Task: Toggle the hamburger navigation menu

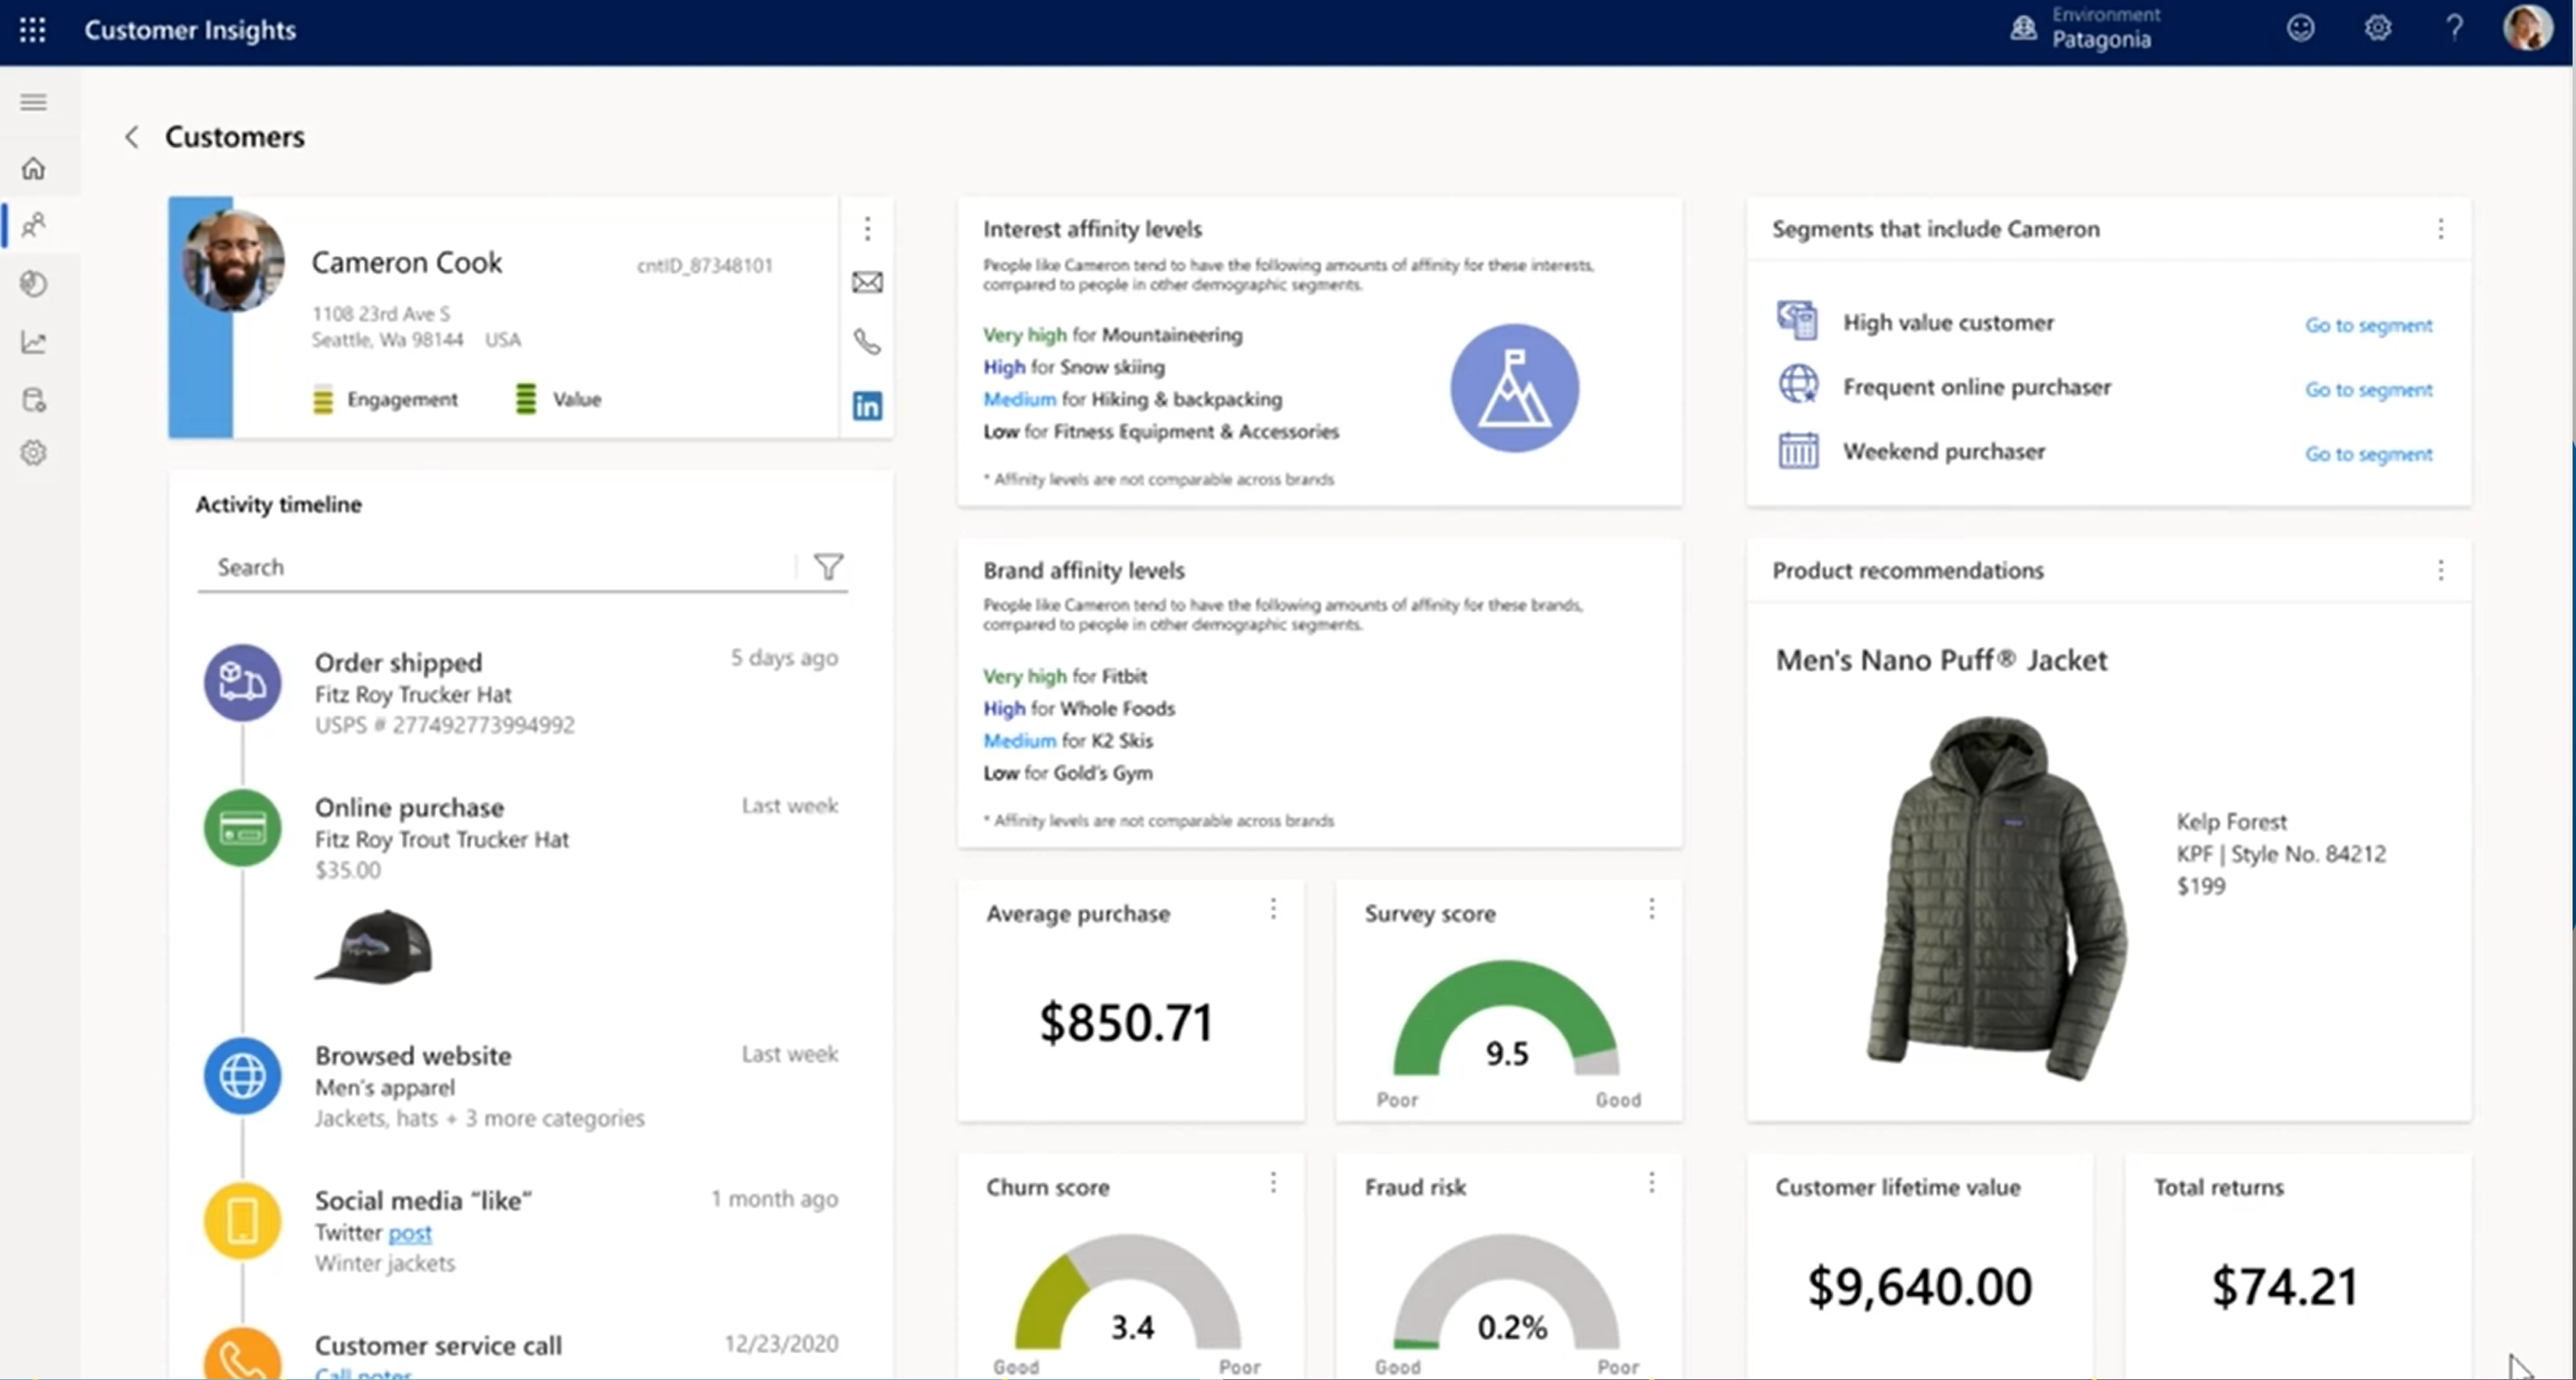Action: 33,102
